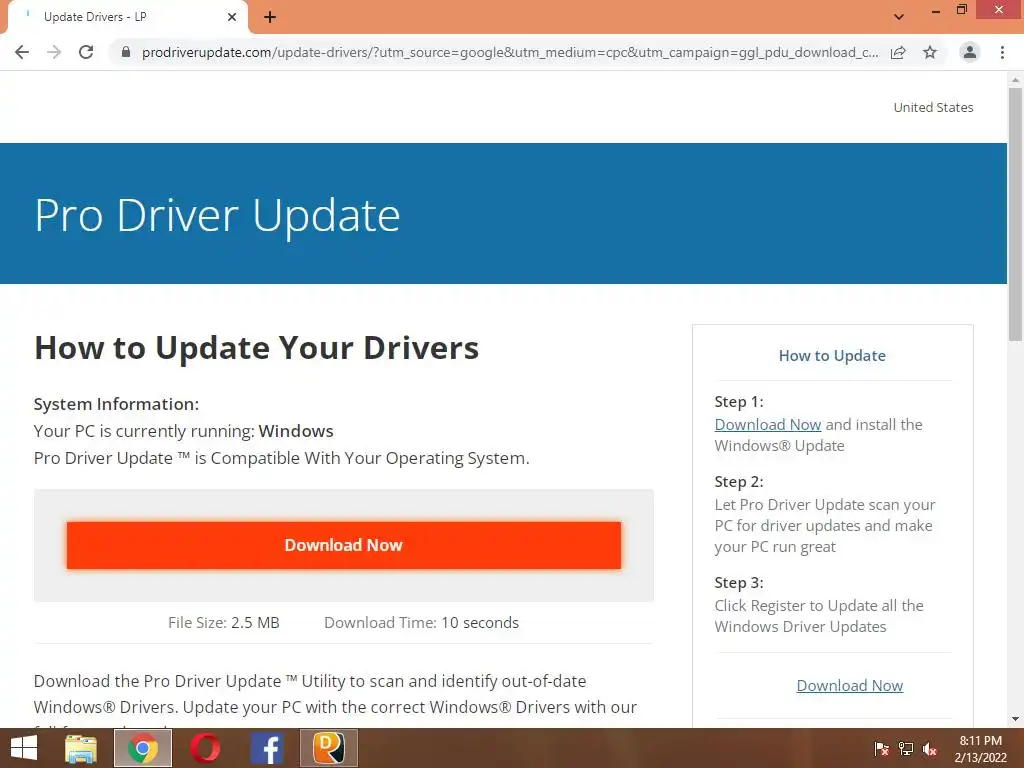Open network status tray icon

(906, 749)
